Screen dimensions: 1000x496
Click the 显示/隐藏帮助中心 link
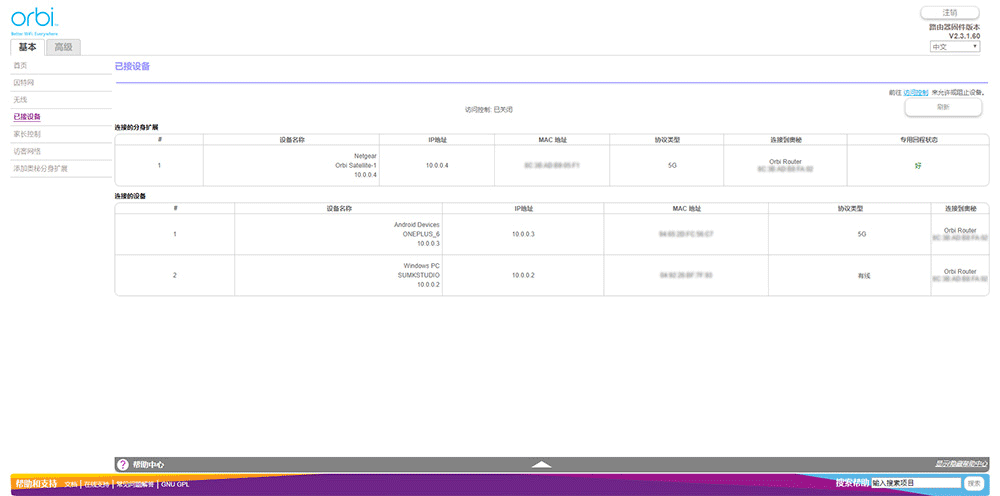click(x=961, y=464)
